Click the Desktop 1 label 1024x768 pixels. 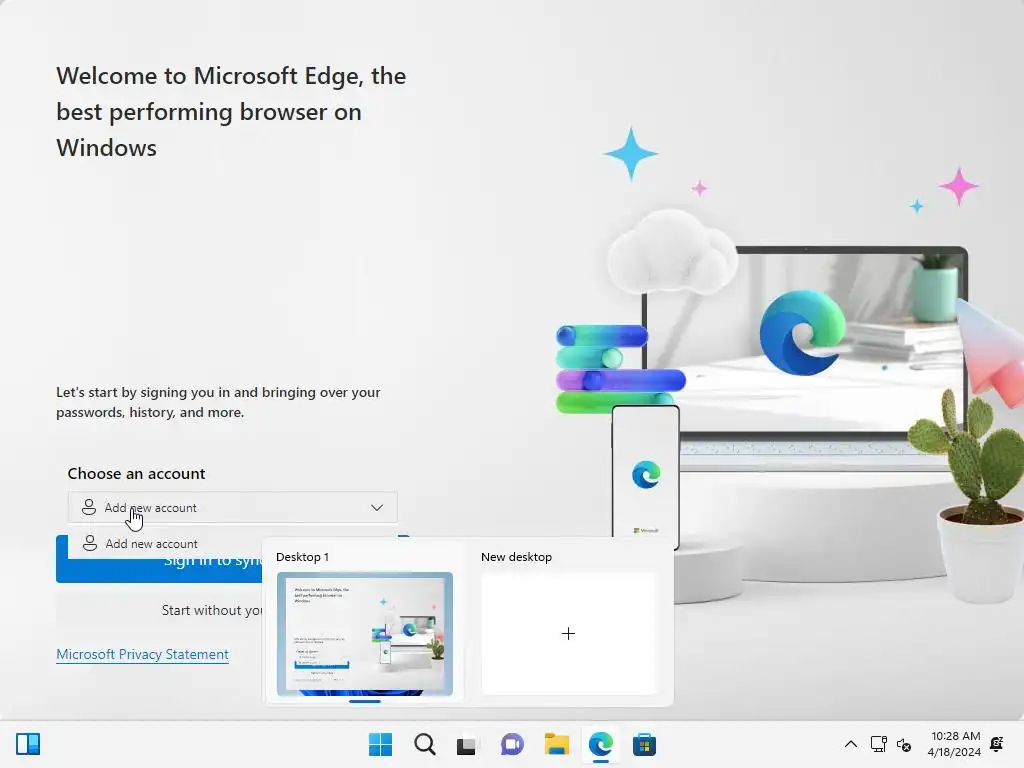[x=302, y=557]
